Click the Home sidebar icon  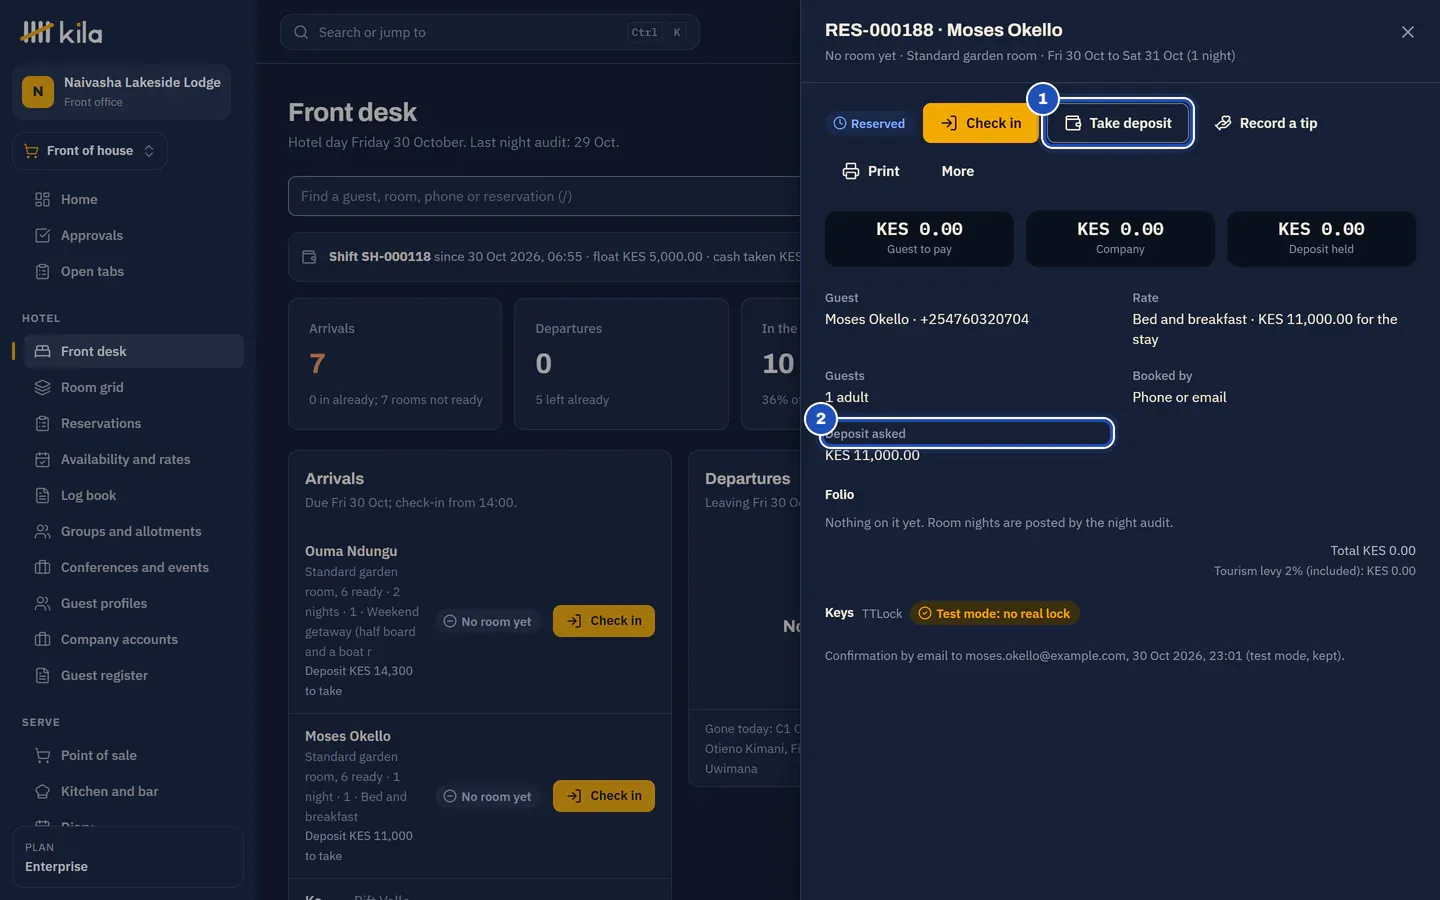(42, 199)
